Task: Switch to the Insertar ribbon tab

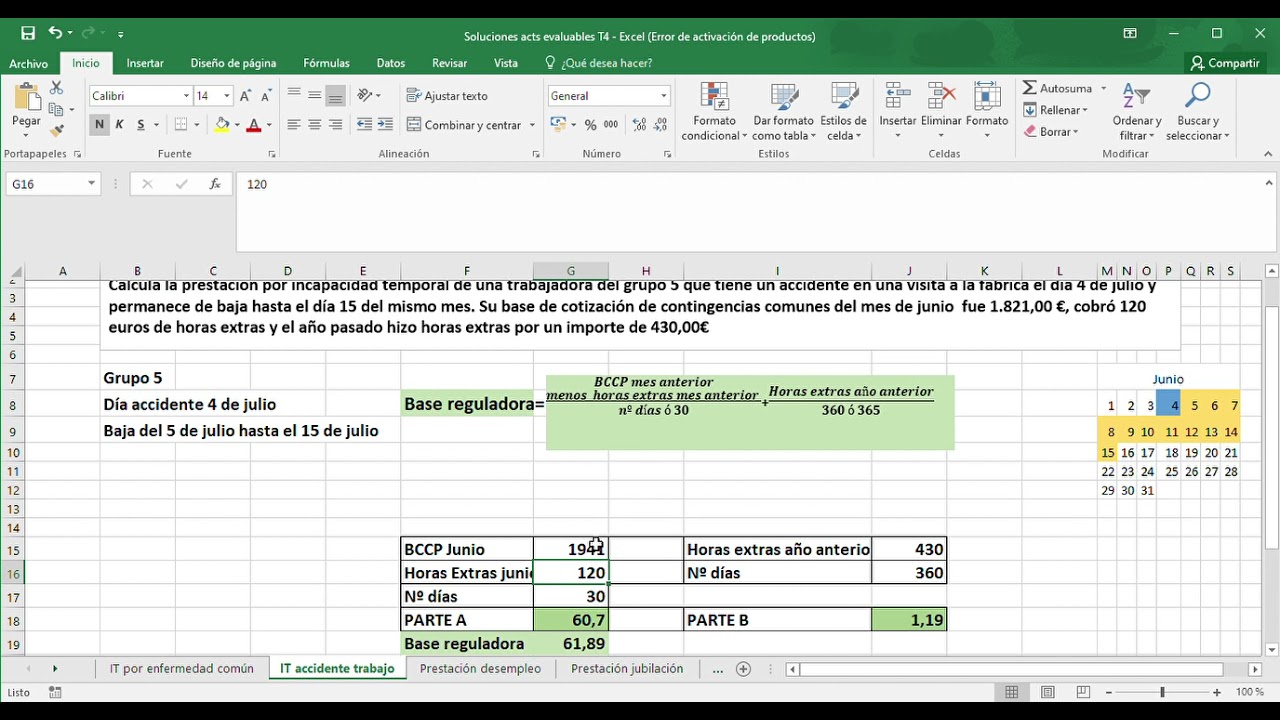Action: (x=145, y=63)
